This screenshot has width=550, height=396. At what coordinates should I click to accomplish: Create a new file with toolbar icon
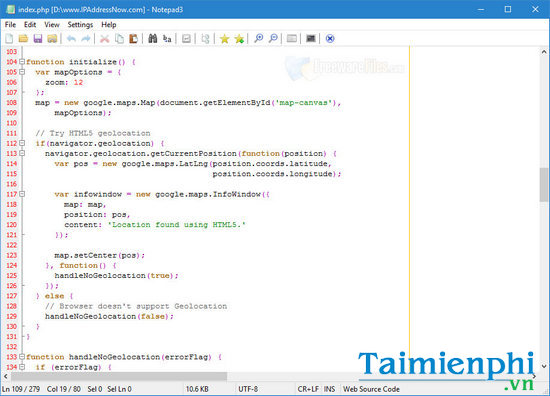click(9, 39)
